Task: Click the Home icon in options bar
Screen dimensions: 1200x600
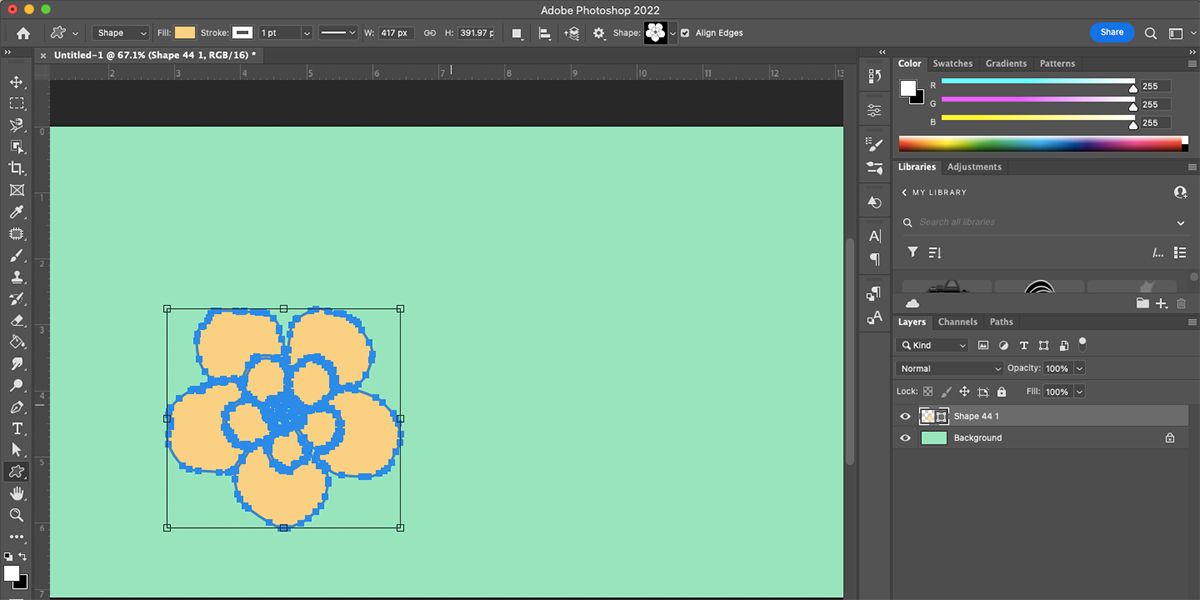Action: pyautogui.click(x=23, y=33)
